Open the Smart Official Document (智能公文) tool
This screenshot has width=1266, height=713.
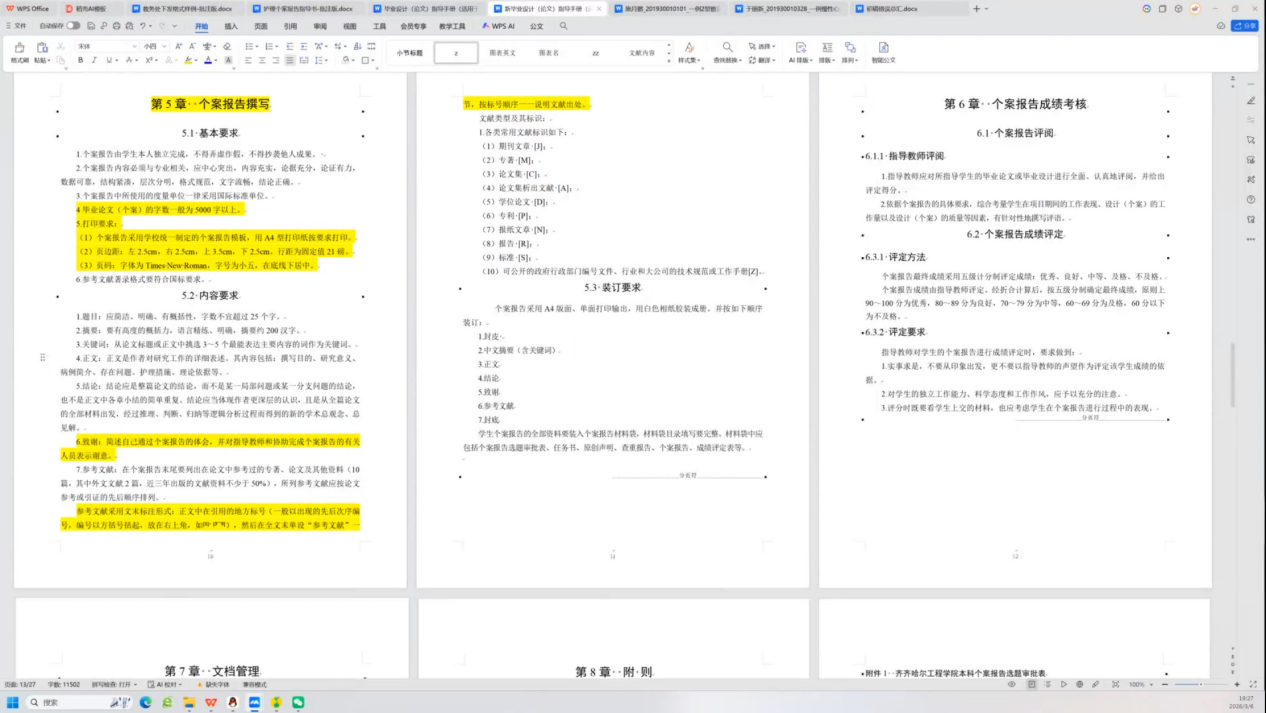pos(883,53)
